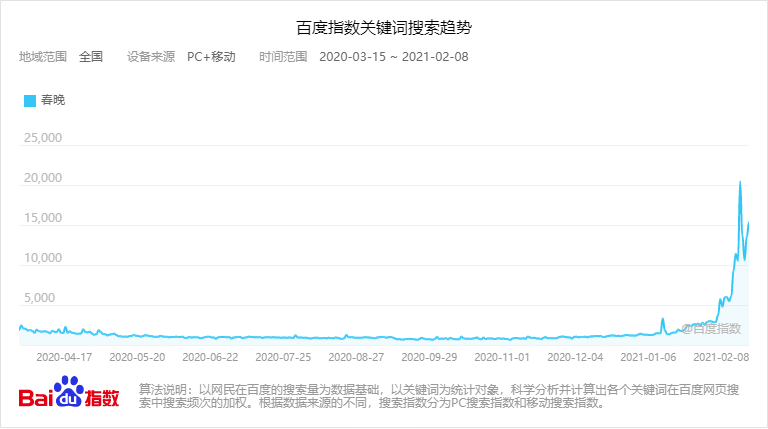Click the 时间范围 label

pos(283,56)
